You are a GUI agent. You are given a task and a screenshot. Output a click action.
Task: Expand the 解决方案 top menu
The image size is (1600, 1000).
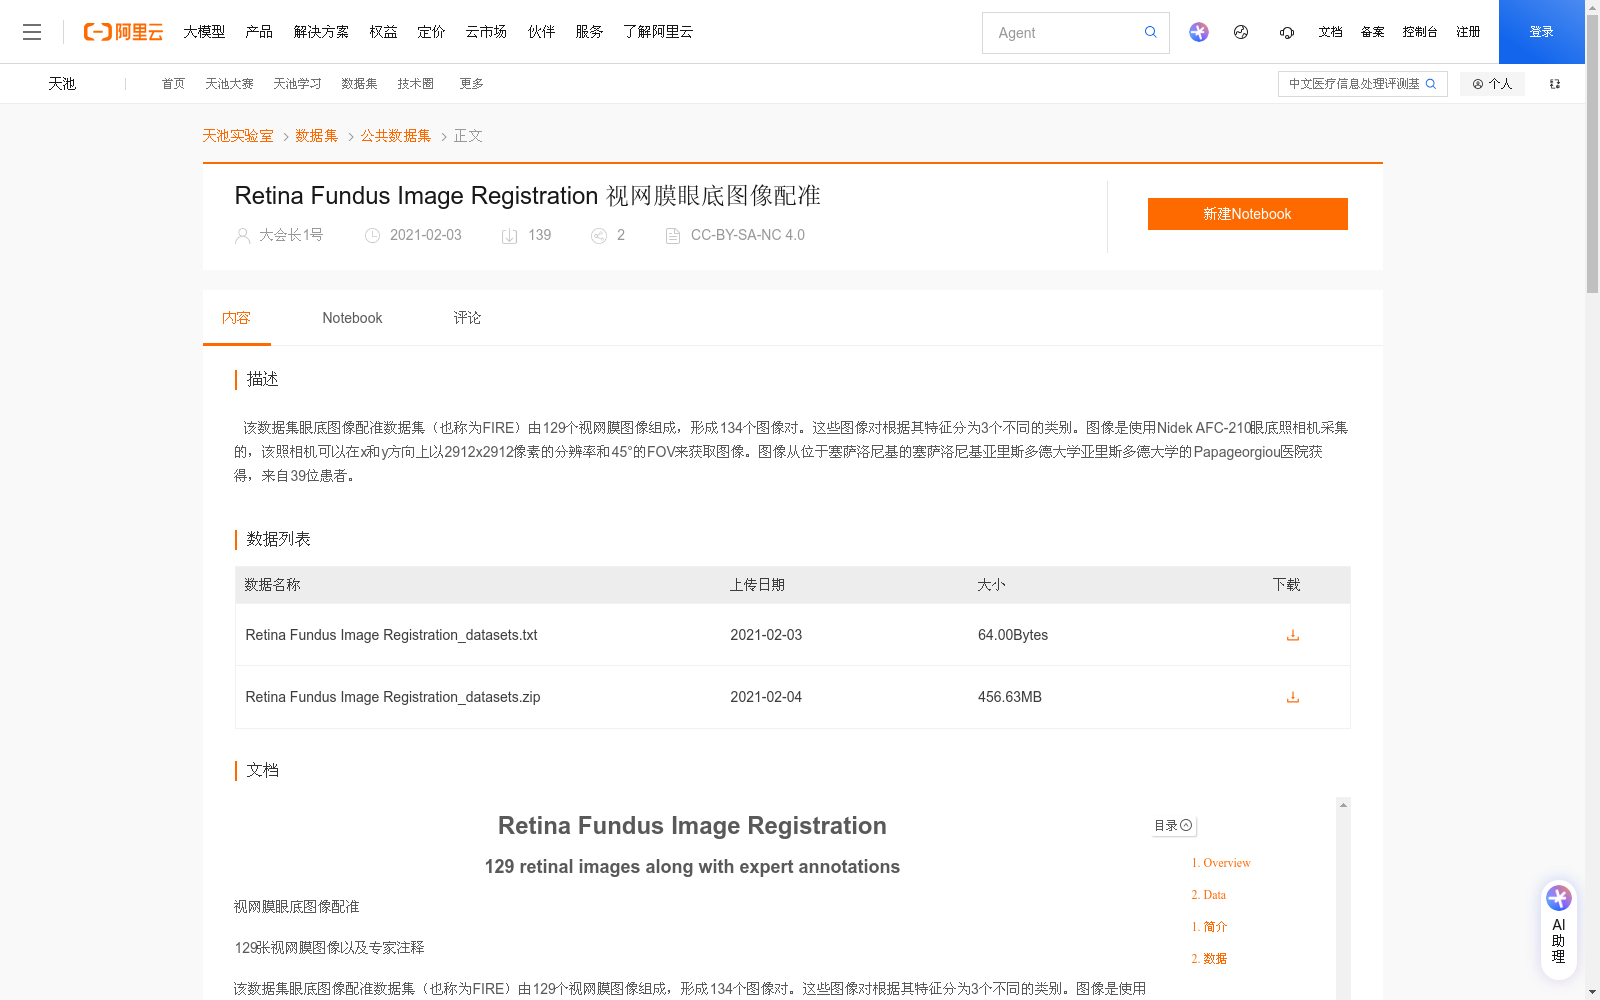[x=321, y=32]
